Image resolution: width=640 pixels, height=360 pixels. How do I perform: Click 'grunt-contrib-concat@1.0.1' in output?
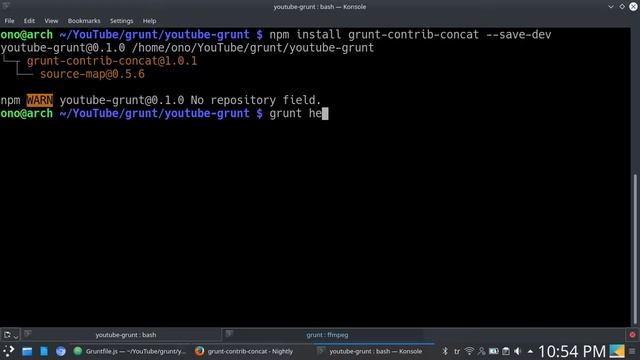pyautogui.click(x=112, y=61)
